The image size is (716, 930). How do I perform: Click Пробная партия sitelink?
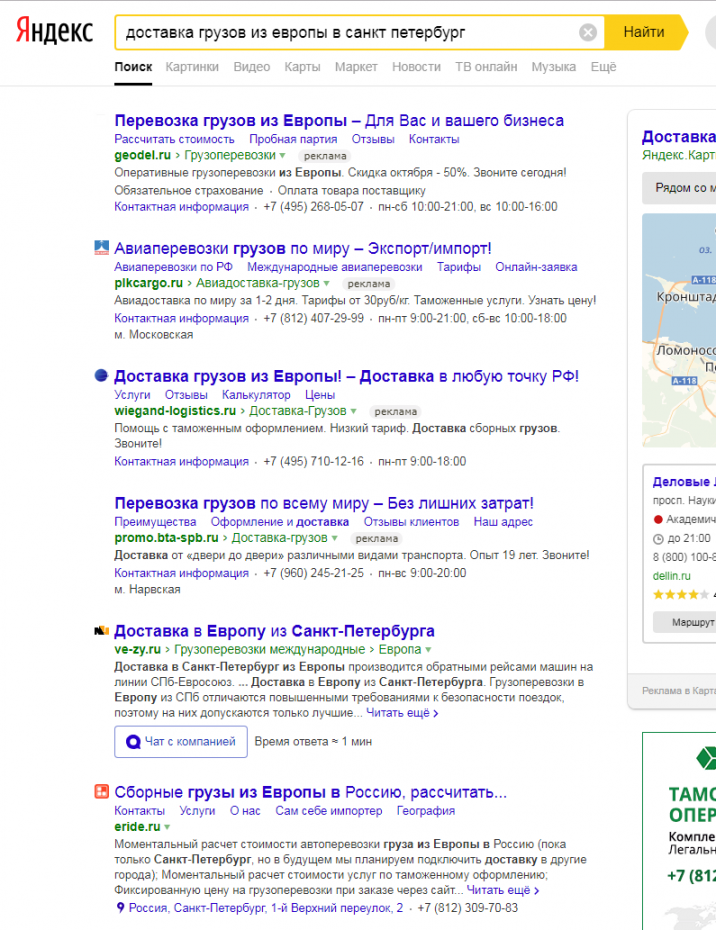293,139
